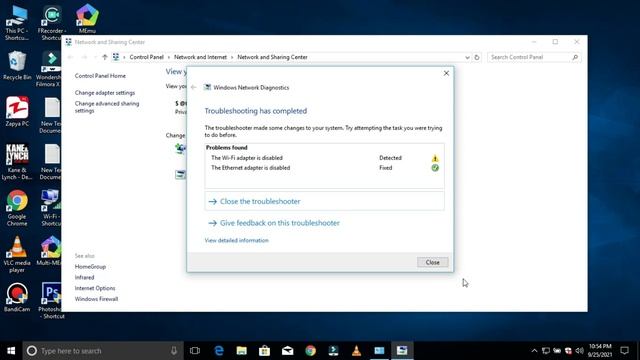This screenshot has height=360, width=640.
Task: Open Internet Options link
Action: 95,288
